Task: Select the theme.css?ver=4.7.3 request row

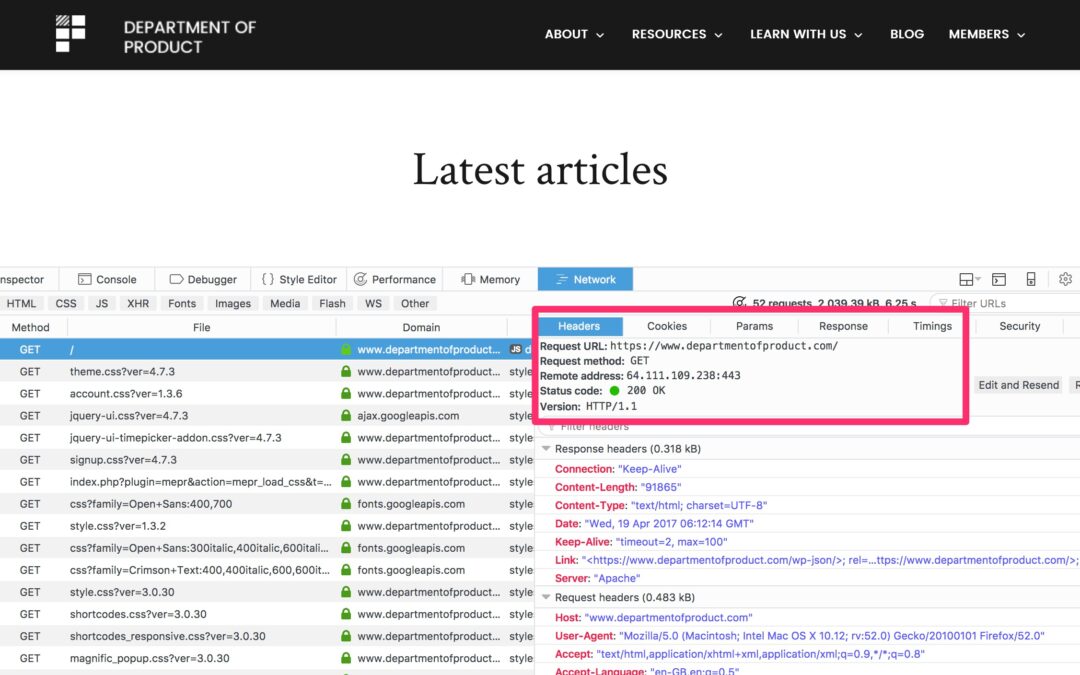Action: [267, 371]
